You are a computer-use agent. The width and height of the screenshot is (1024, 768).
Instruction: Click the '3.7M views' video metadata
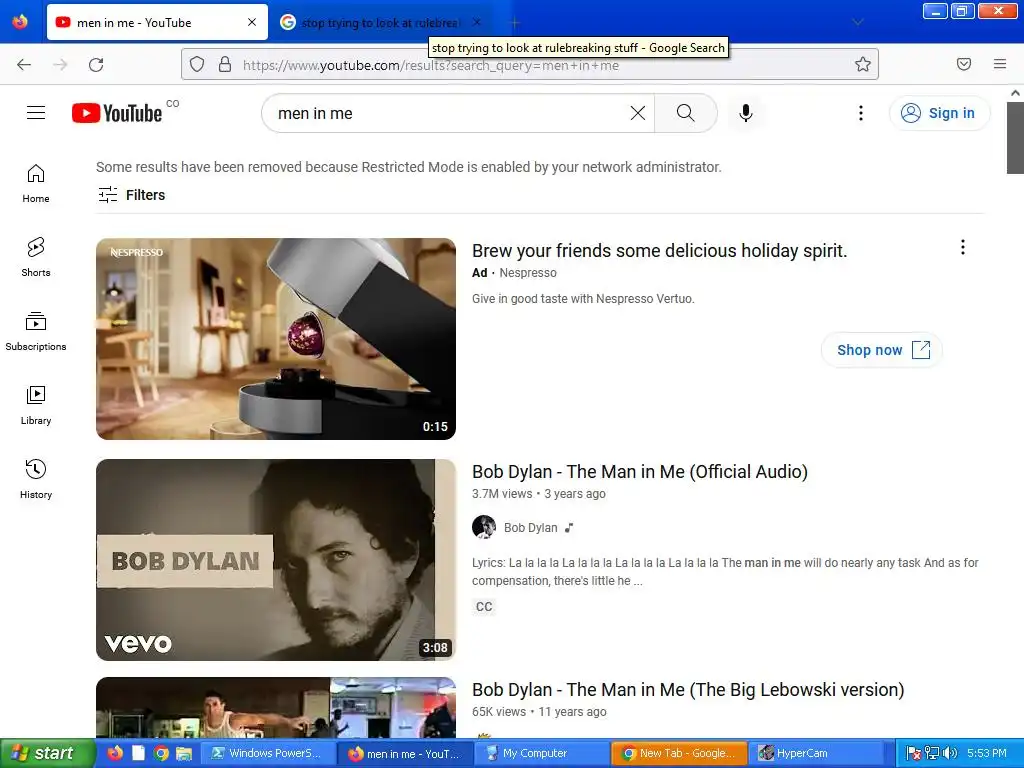502,494
